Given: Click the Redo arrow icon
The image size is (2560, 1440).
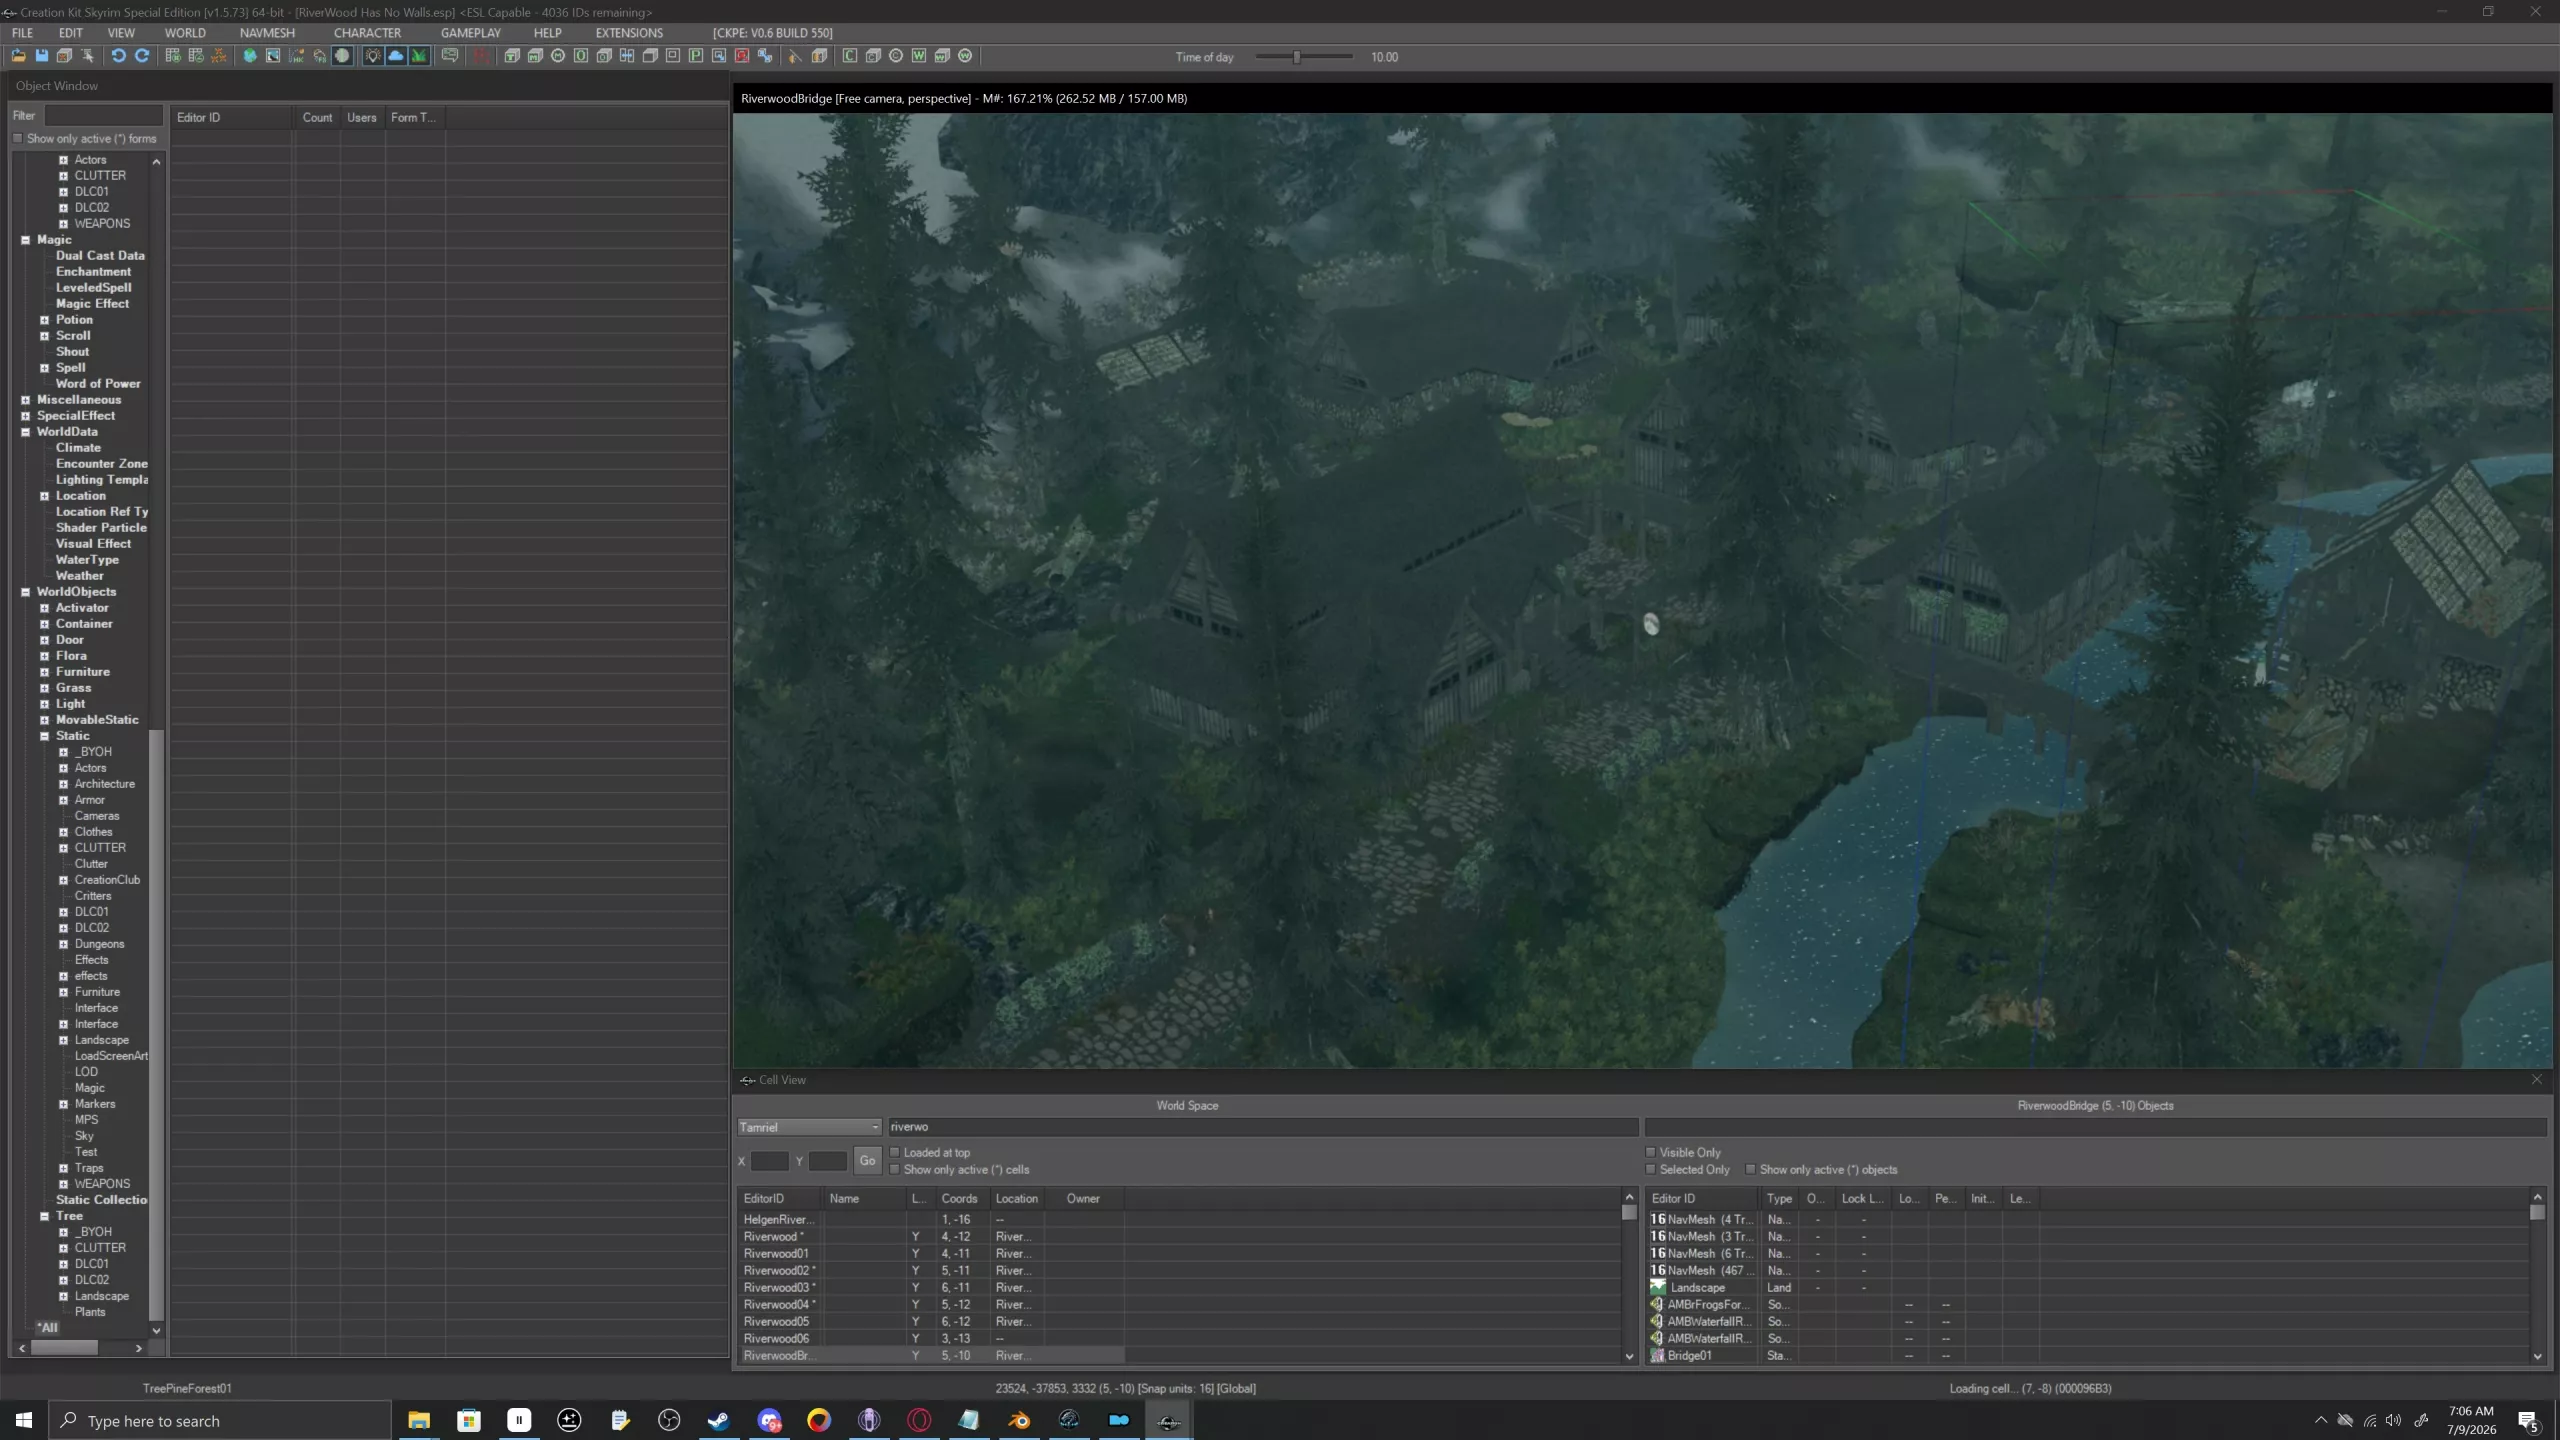Looking at the screenshot, I should click(x=142, y=56).
